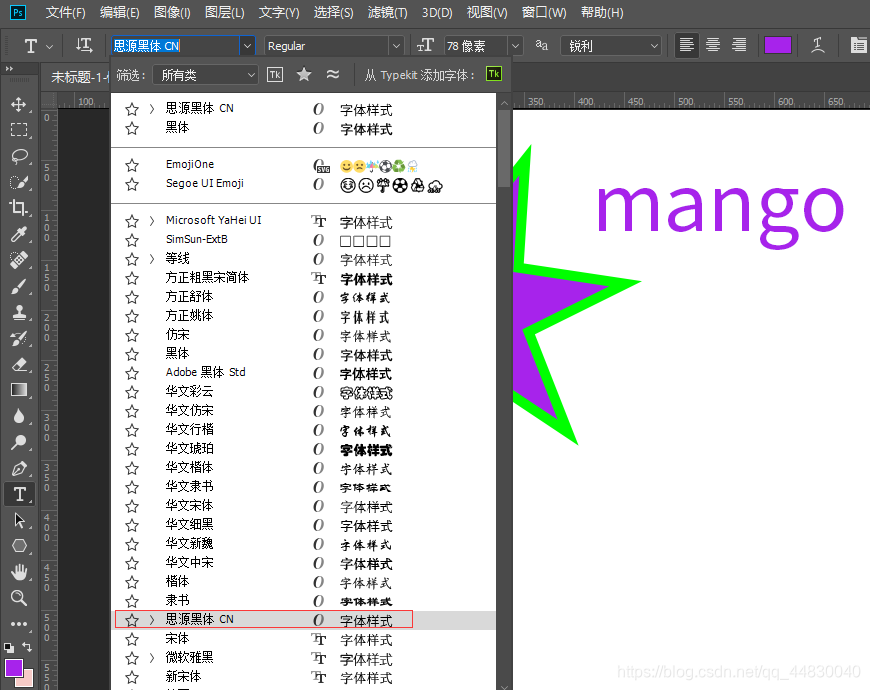Select the Gradient tool
The height and width of the screenshot is (690, 870).
[19, 390]
